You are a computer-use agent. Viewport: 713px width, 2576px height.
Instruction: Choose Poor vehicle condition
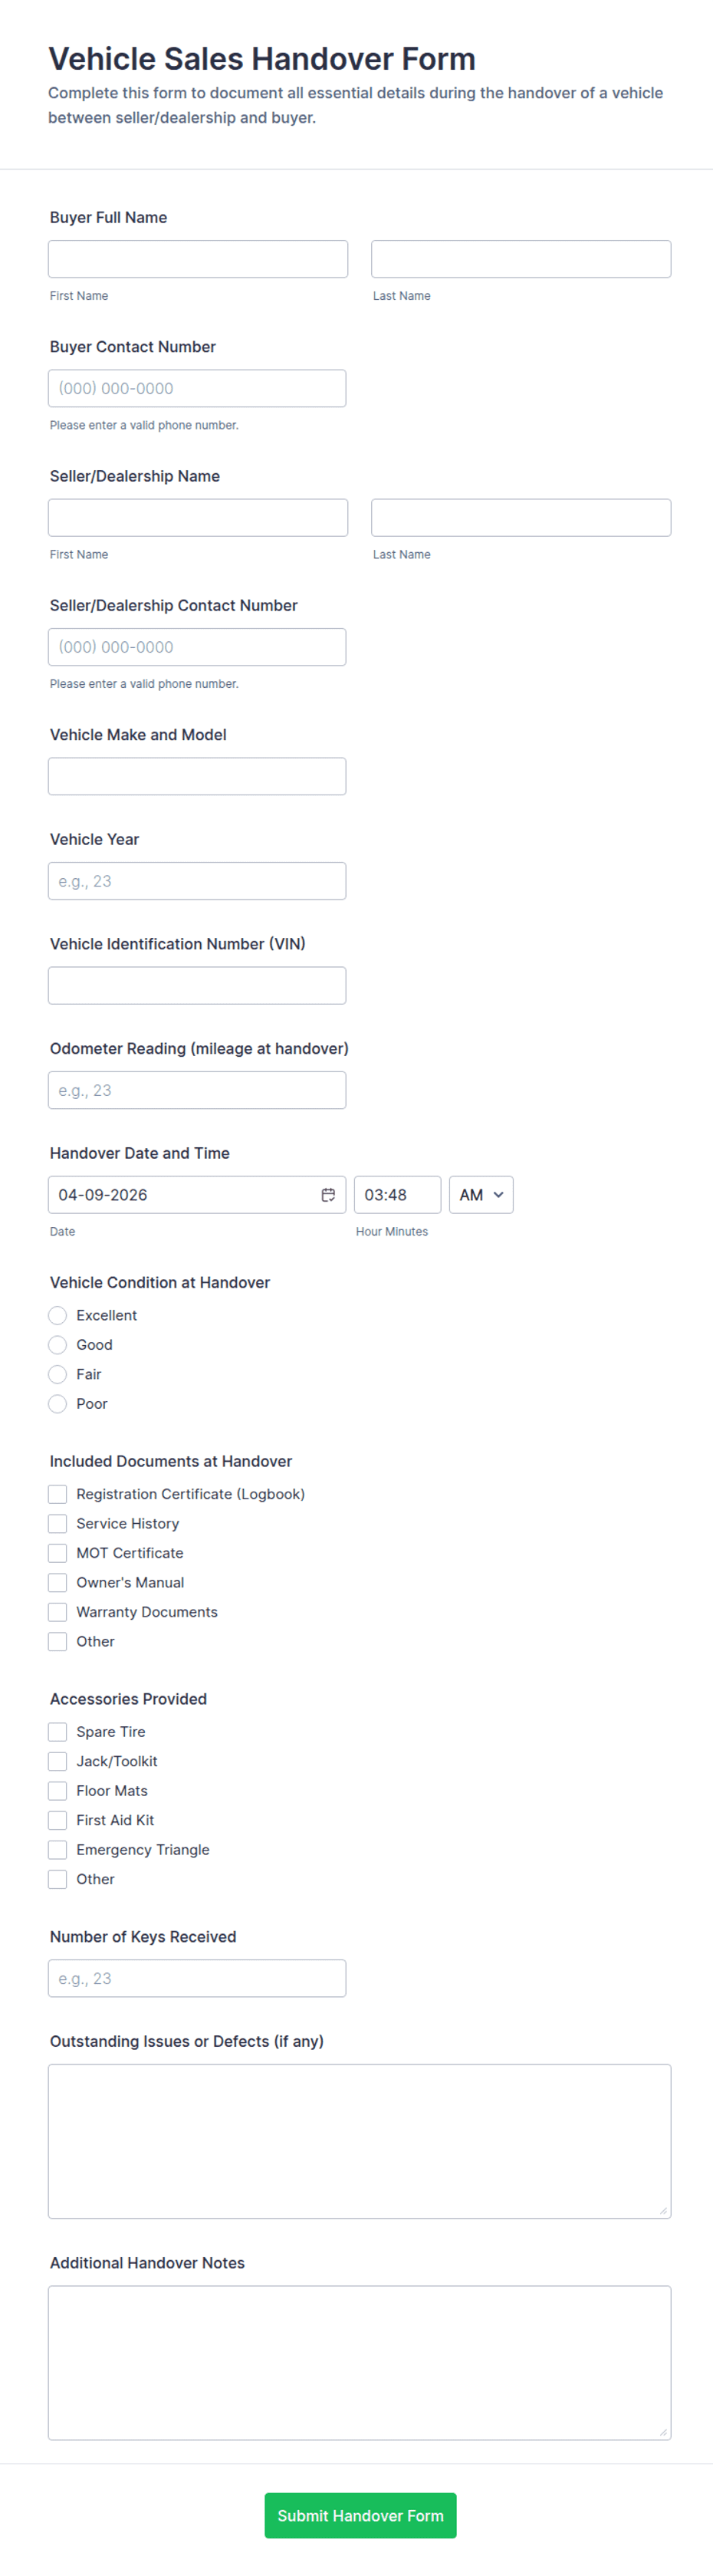coord(58,1404)
